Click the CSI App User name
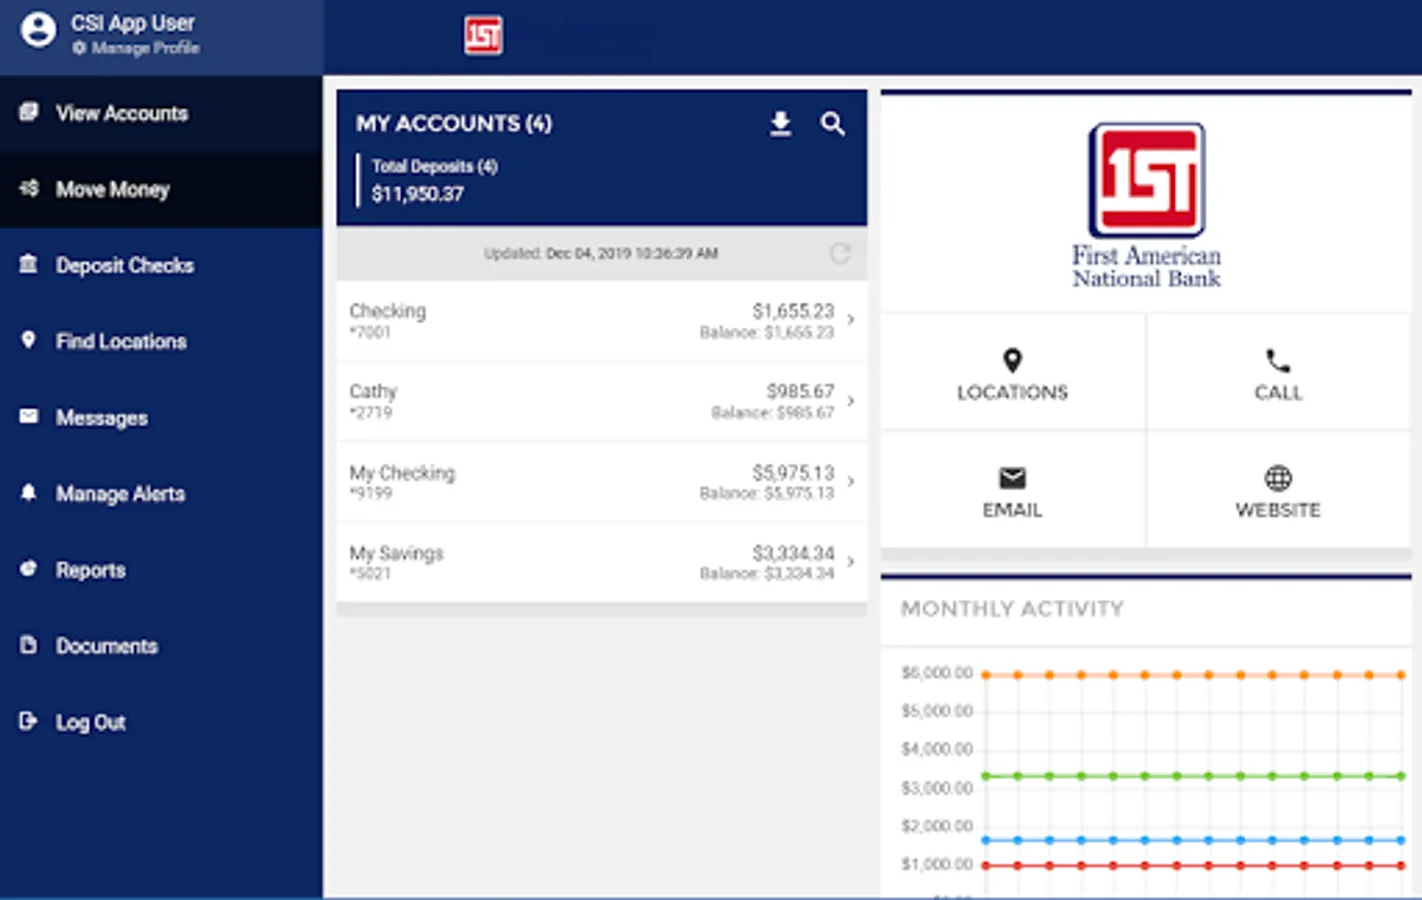This screenshot has width=1422, height=900. point(133,23)
